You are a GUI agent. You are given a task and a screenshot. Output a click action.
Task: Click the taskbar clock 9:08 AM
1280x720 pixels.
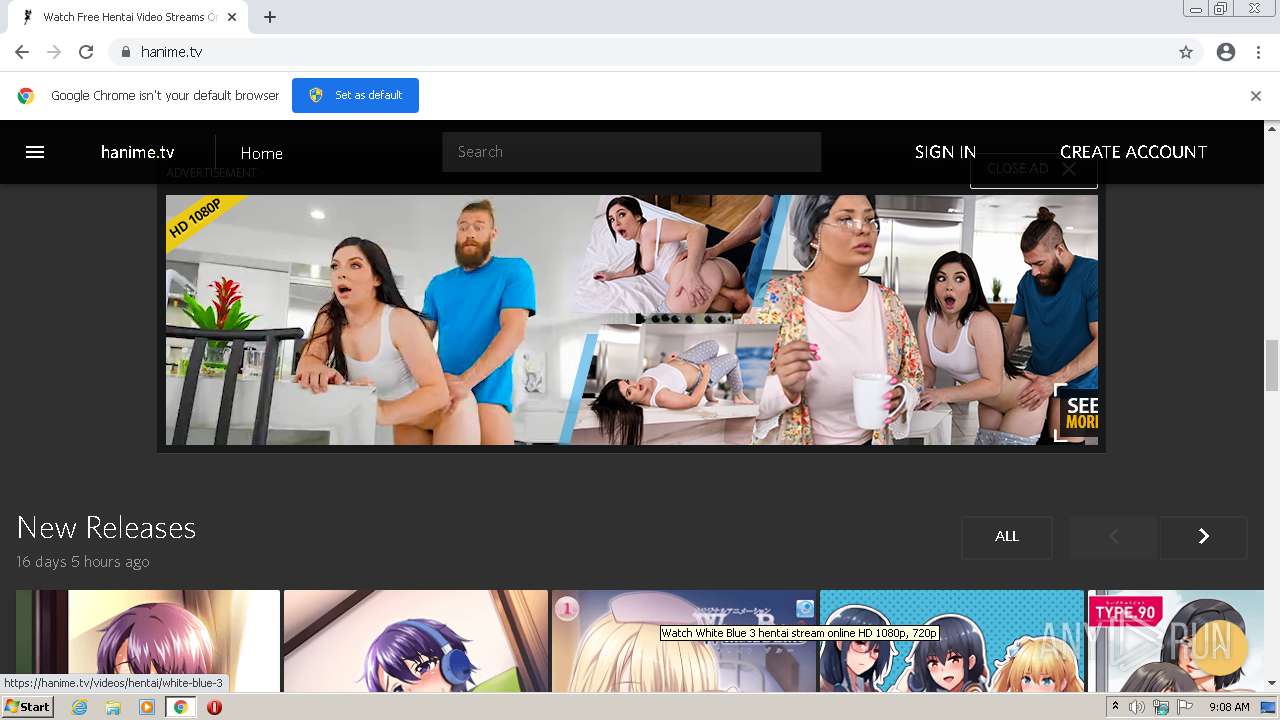tap(1229, 707)
